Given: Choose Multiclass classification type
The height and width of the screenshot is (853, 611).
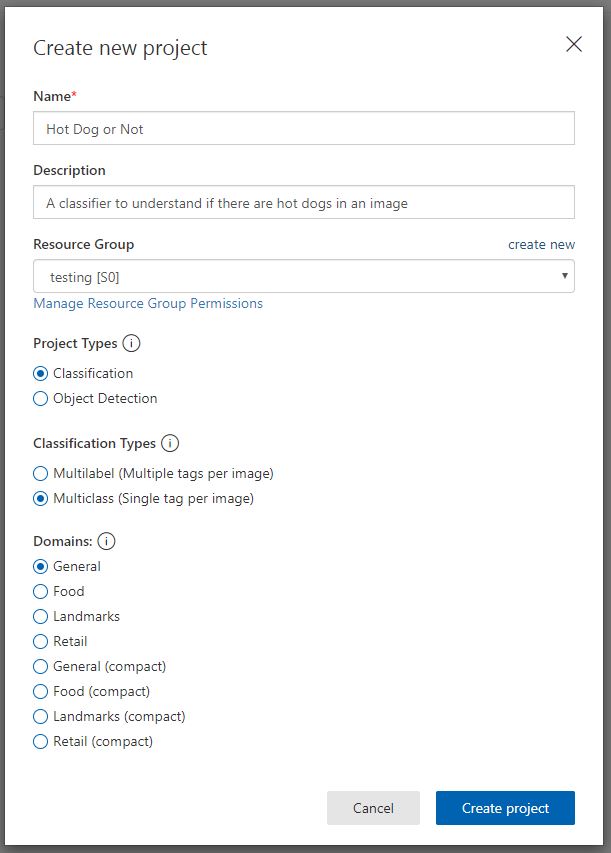Looking at the screenshot, I should point(41,498).
